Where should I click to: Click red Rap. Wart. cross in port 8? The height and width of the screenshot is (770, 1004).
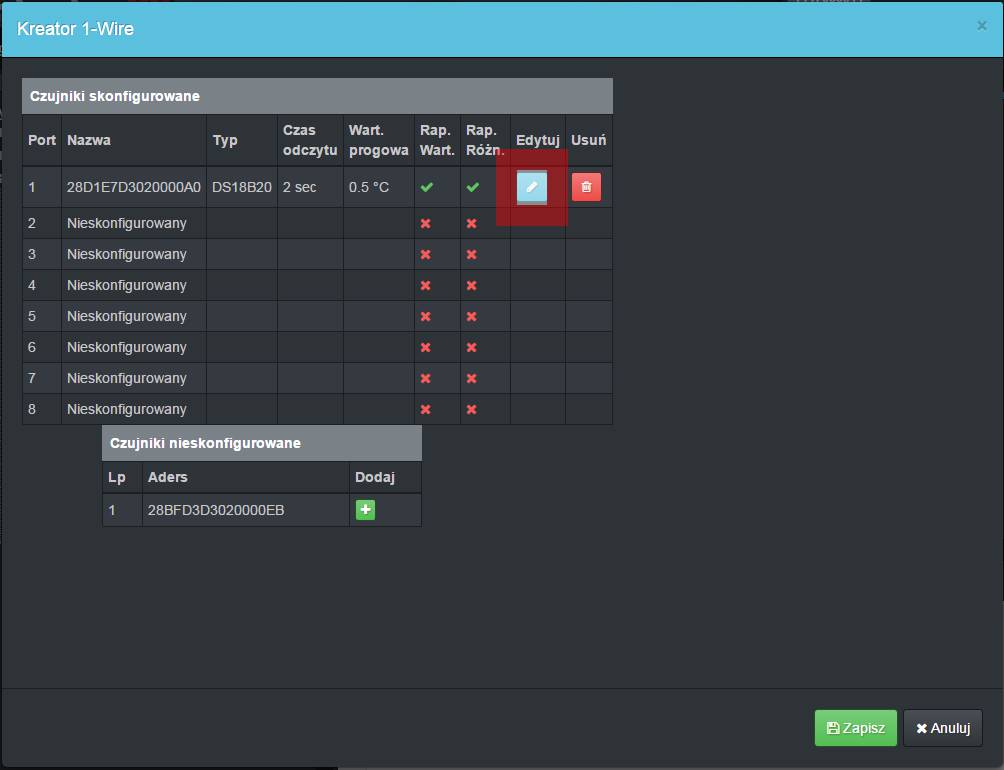(x=426, y=409)
